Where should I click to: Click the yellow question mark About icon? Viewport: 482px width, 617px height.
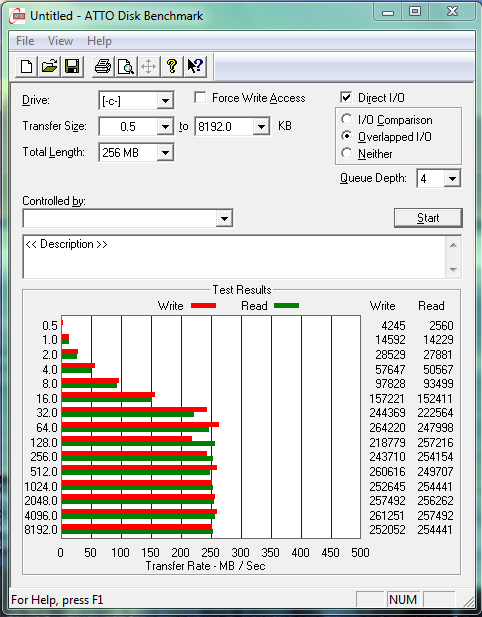(172, 66)
